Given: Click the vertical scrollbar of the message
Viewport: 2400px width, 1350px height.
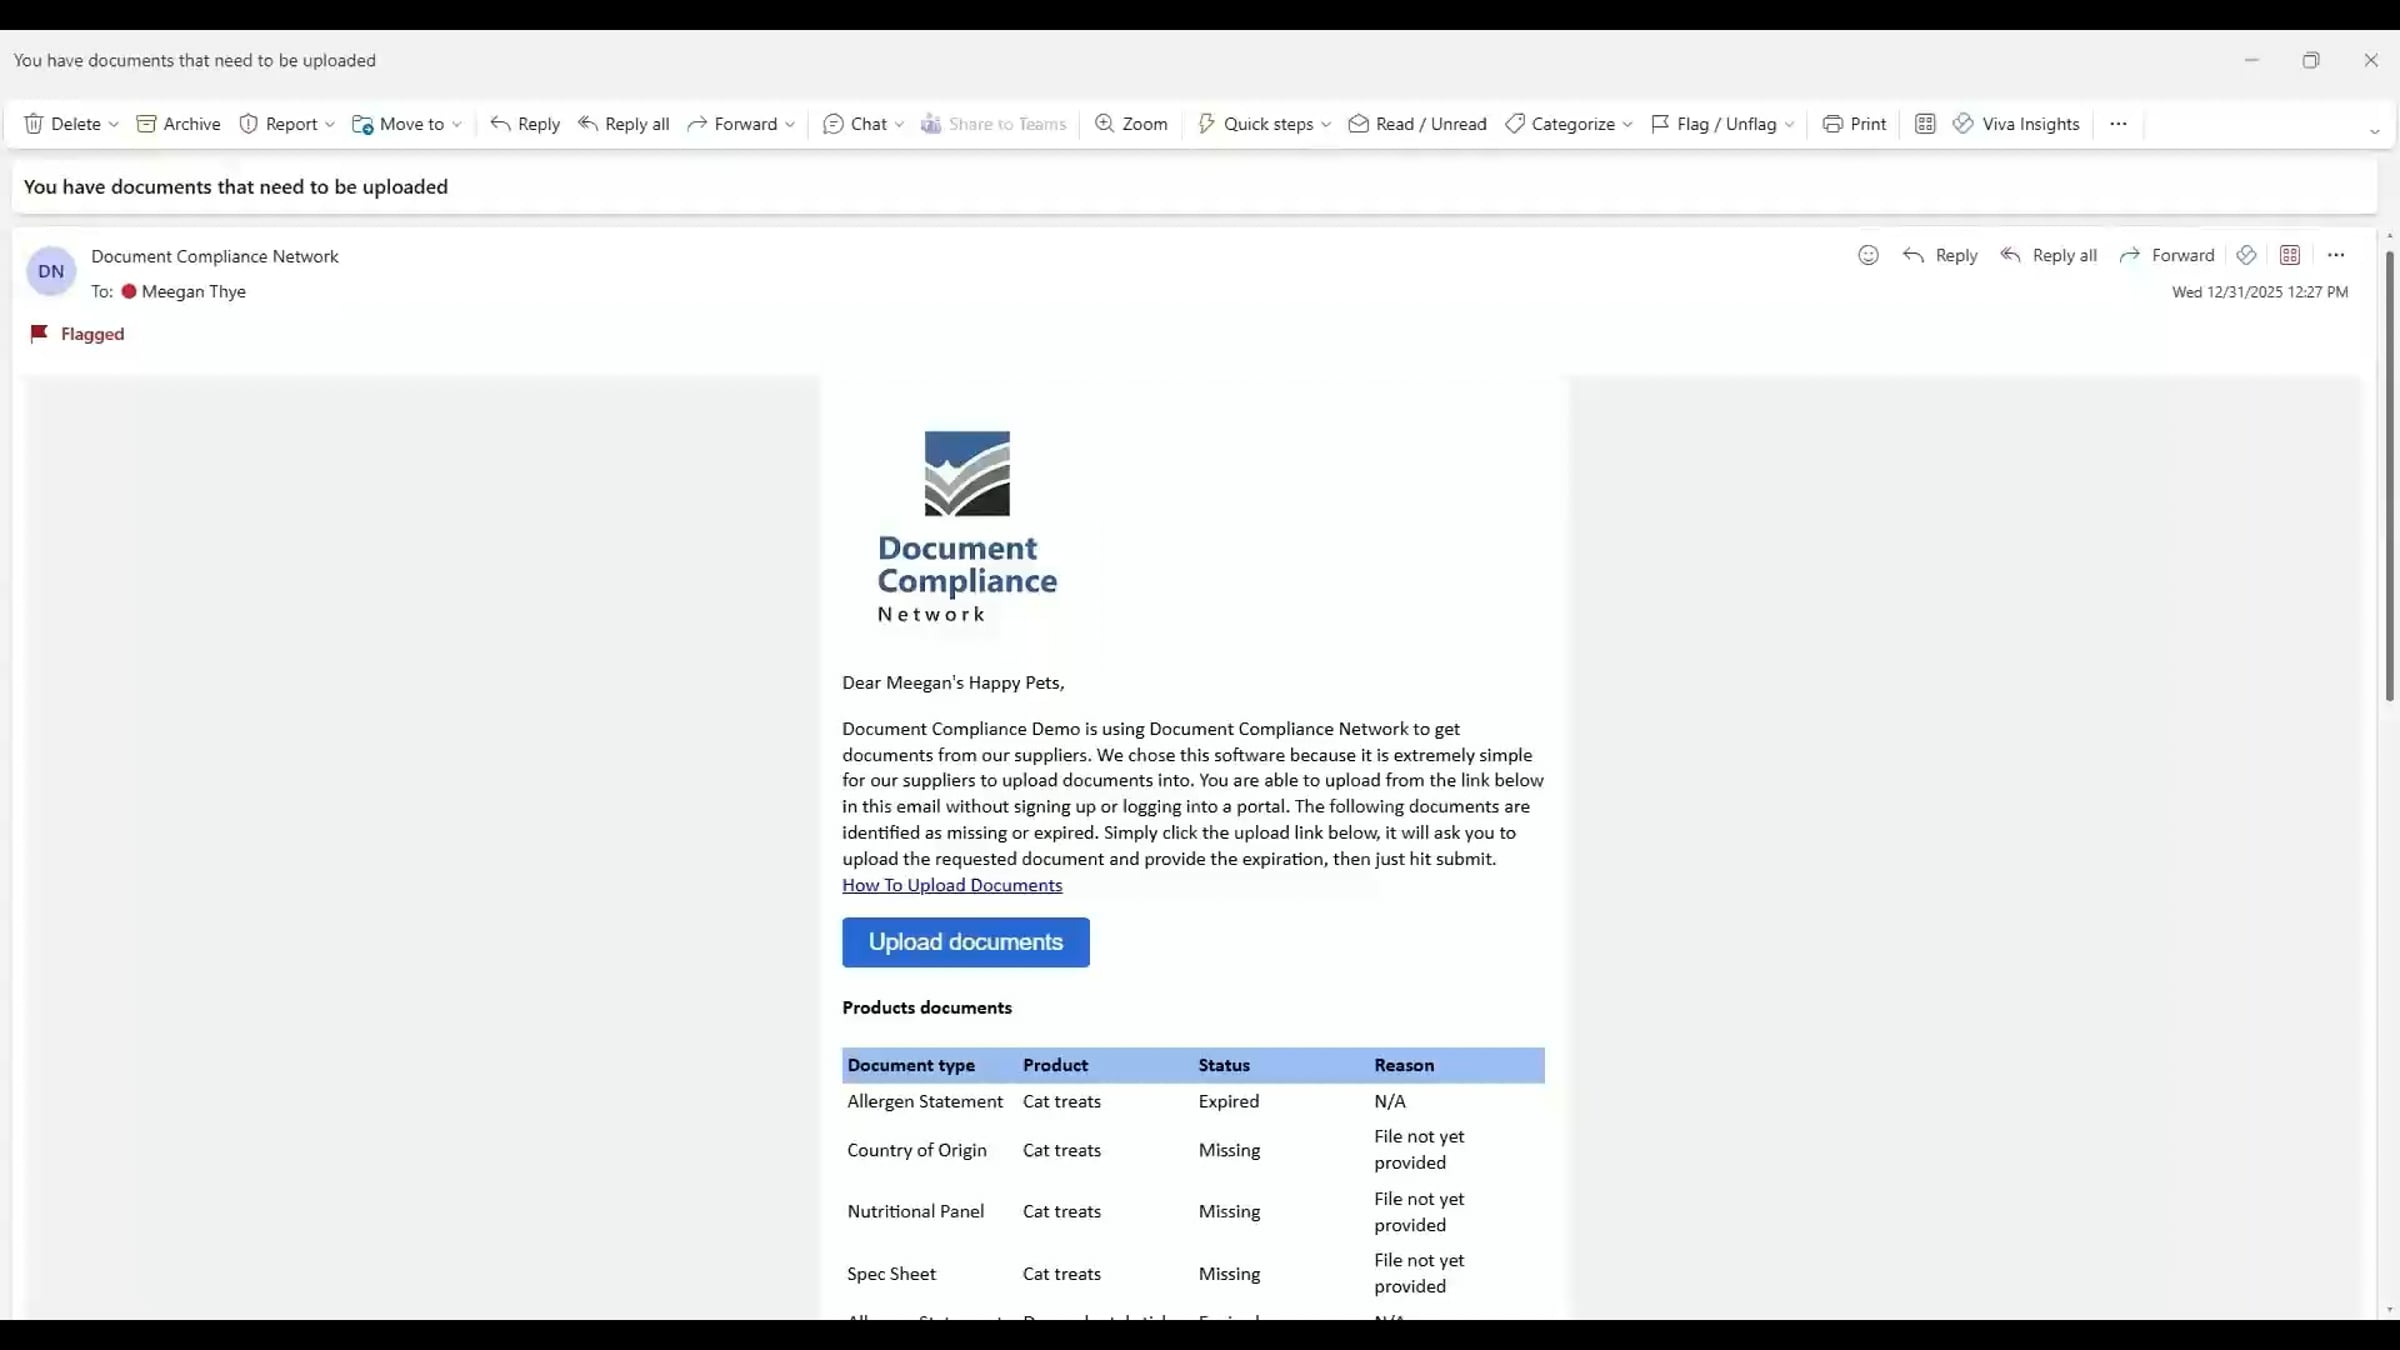Looking at the screenshot, I should click(x=2389, y=475).
